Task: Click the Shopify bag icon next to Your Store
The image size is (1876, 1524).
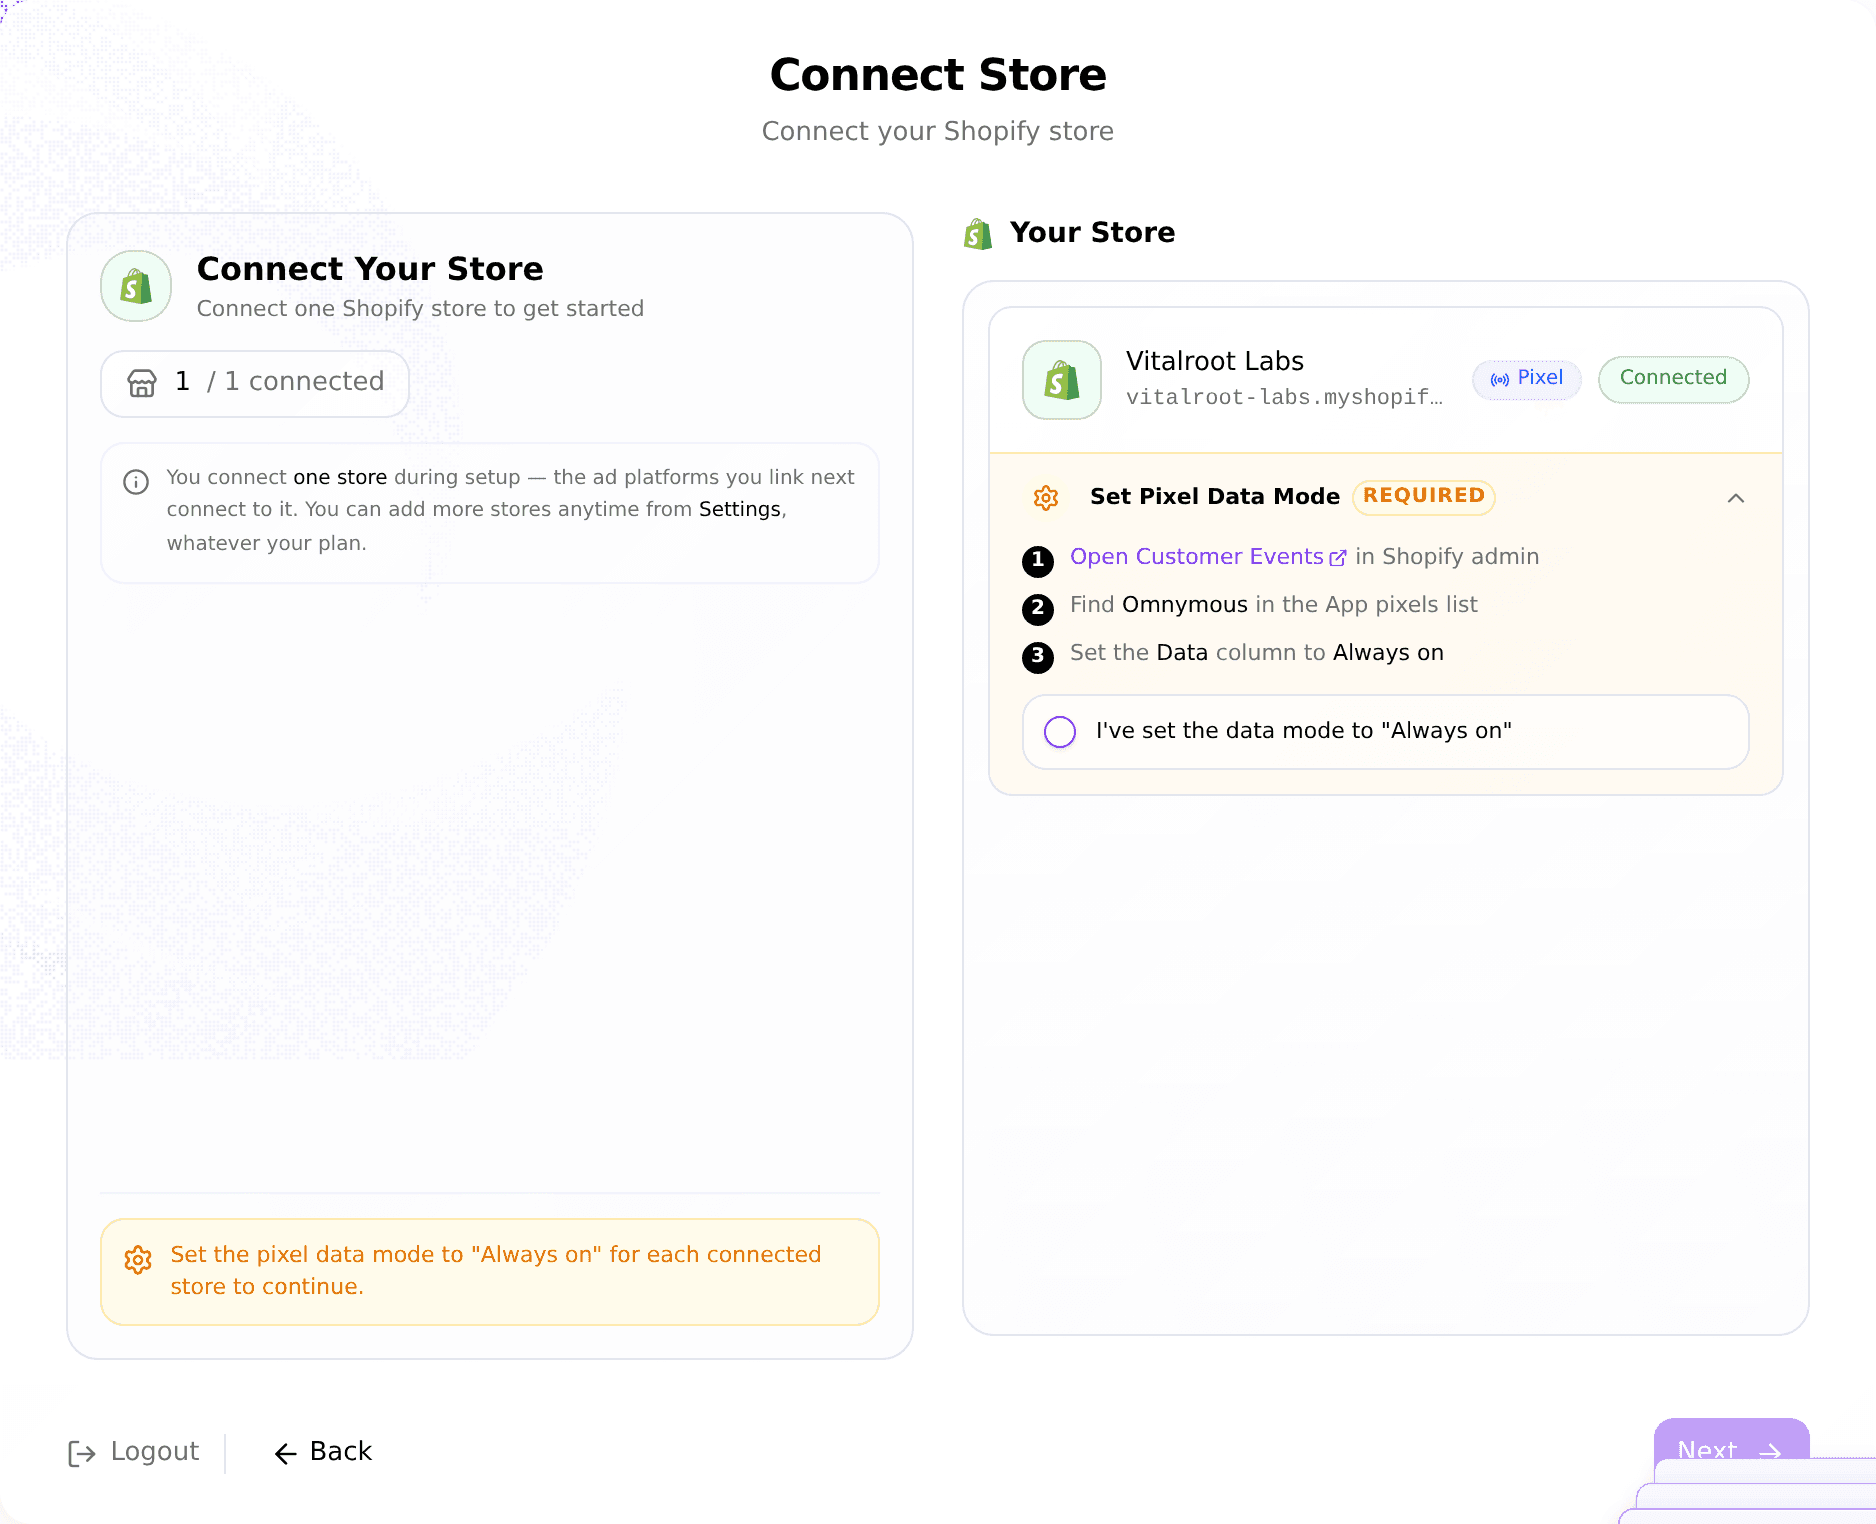Action: (x=978, y=234)
